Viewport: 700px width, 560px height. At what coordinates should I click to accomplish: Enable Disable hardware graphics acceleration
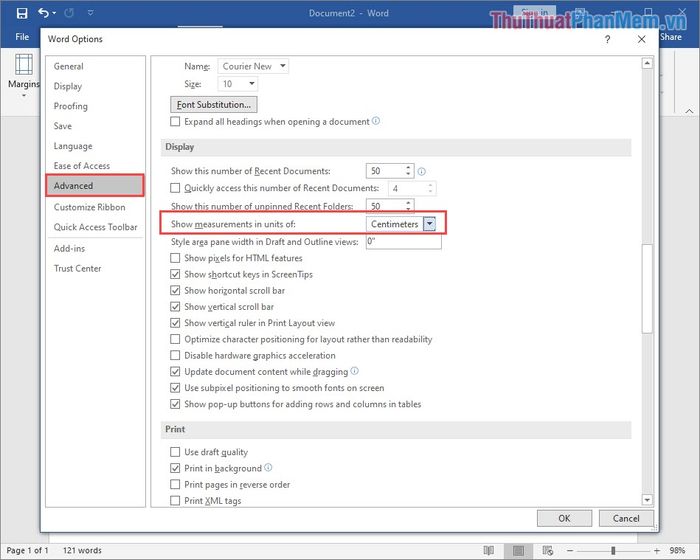pos(175,355)
